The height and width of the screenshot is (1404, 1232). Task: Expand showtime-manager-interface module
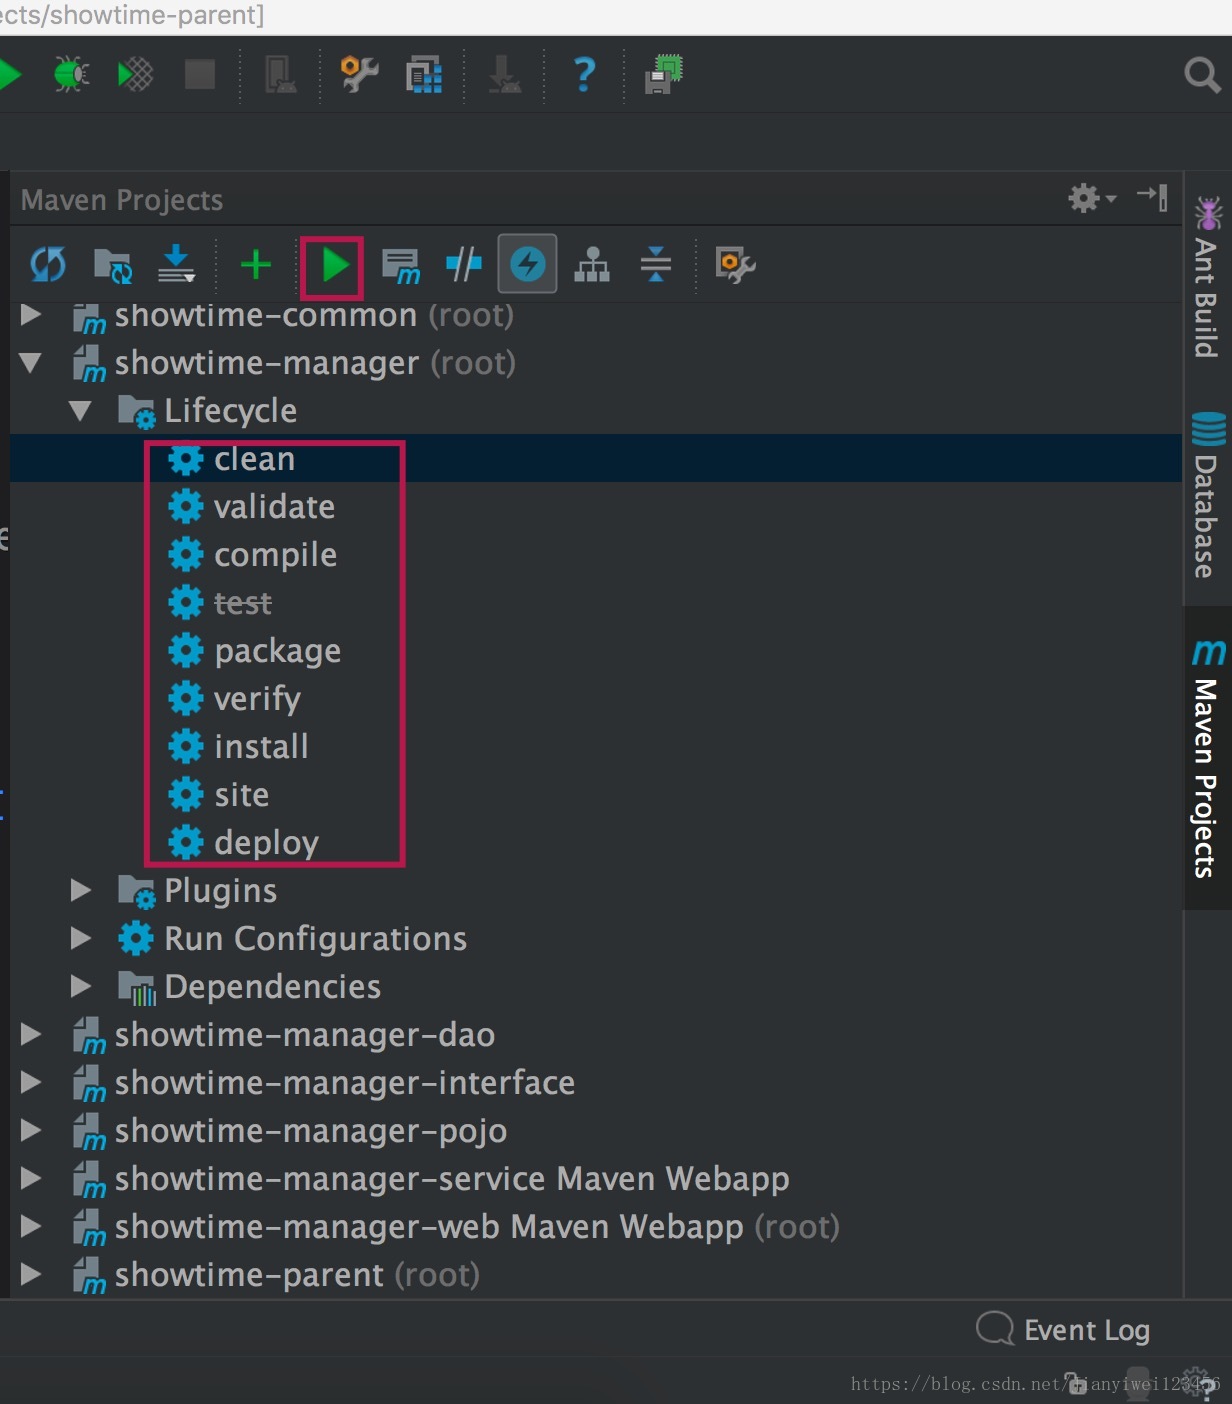click(x=31, y=1083)
